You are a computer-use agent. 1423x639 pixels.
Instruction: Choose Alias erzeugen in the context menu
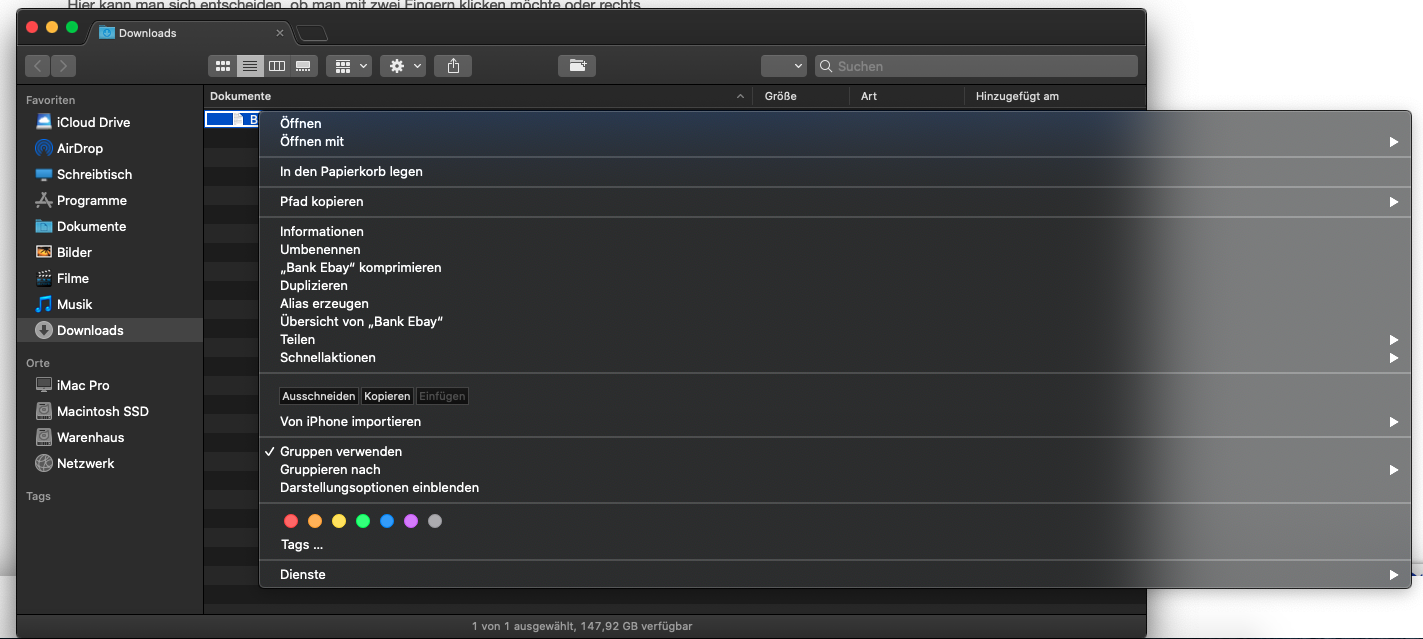[x=834, y=303]
